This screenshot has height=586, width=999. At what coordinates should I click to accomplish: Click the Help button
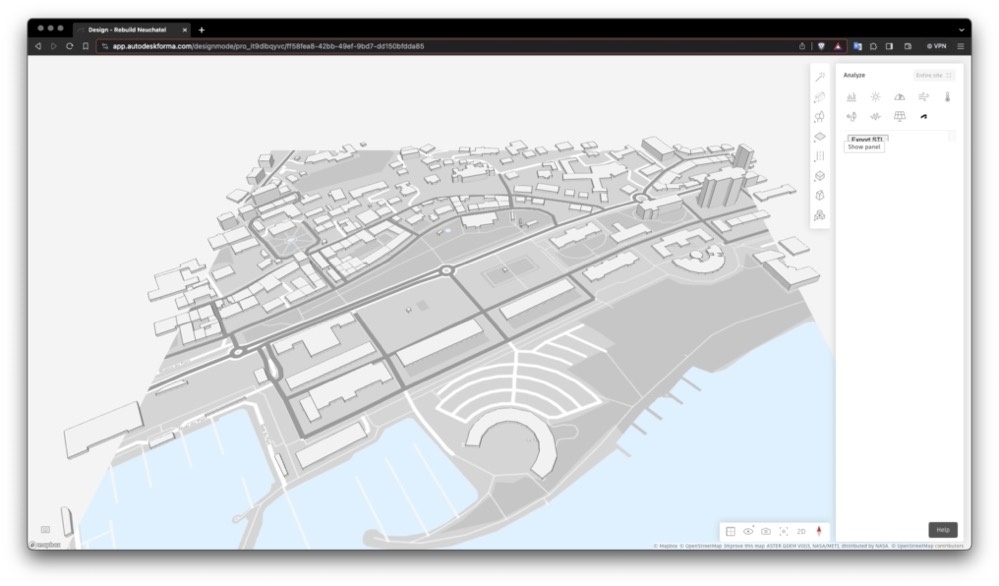pyautogui.click(x=942, y=530)
